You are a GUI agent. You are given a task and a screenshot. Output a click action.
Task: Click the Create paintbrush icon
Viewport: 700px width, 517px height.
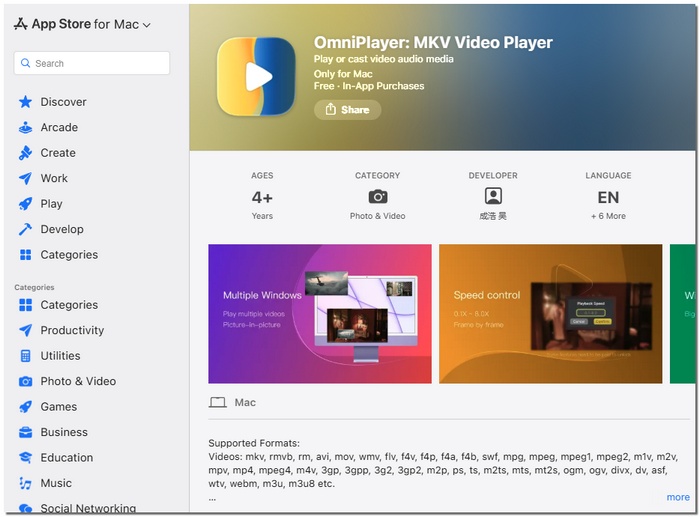(x=25, y=153)
